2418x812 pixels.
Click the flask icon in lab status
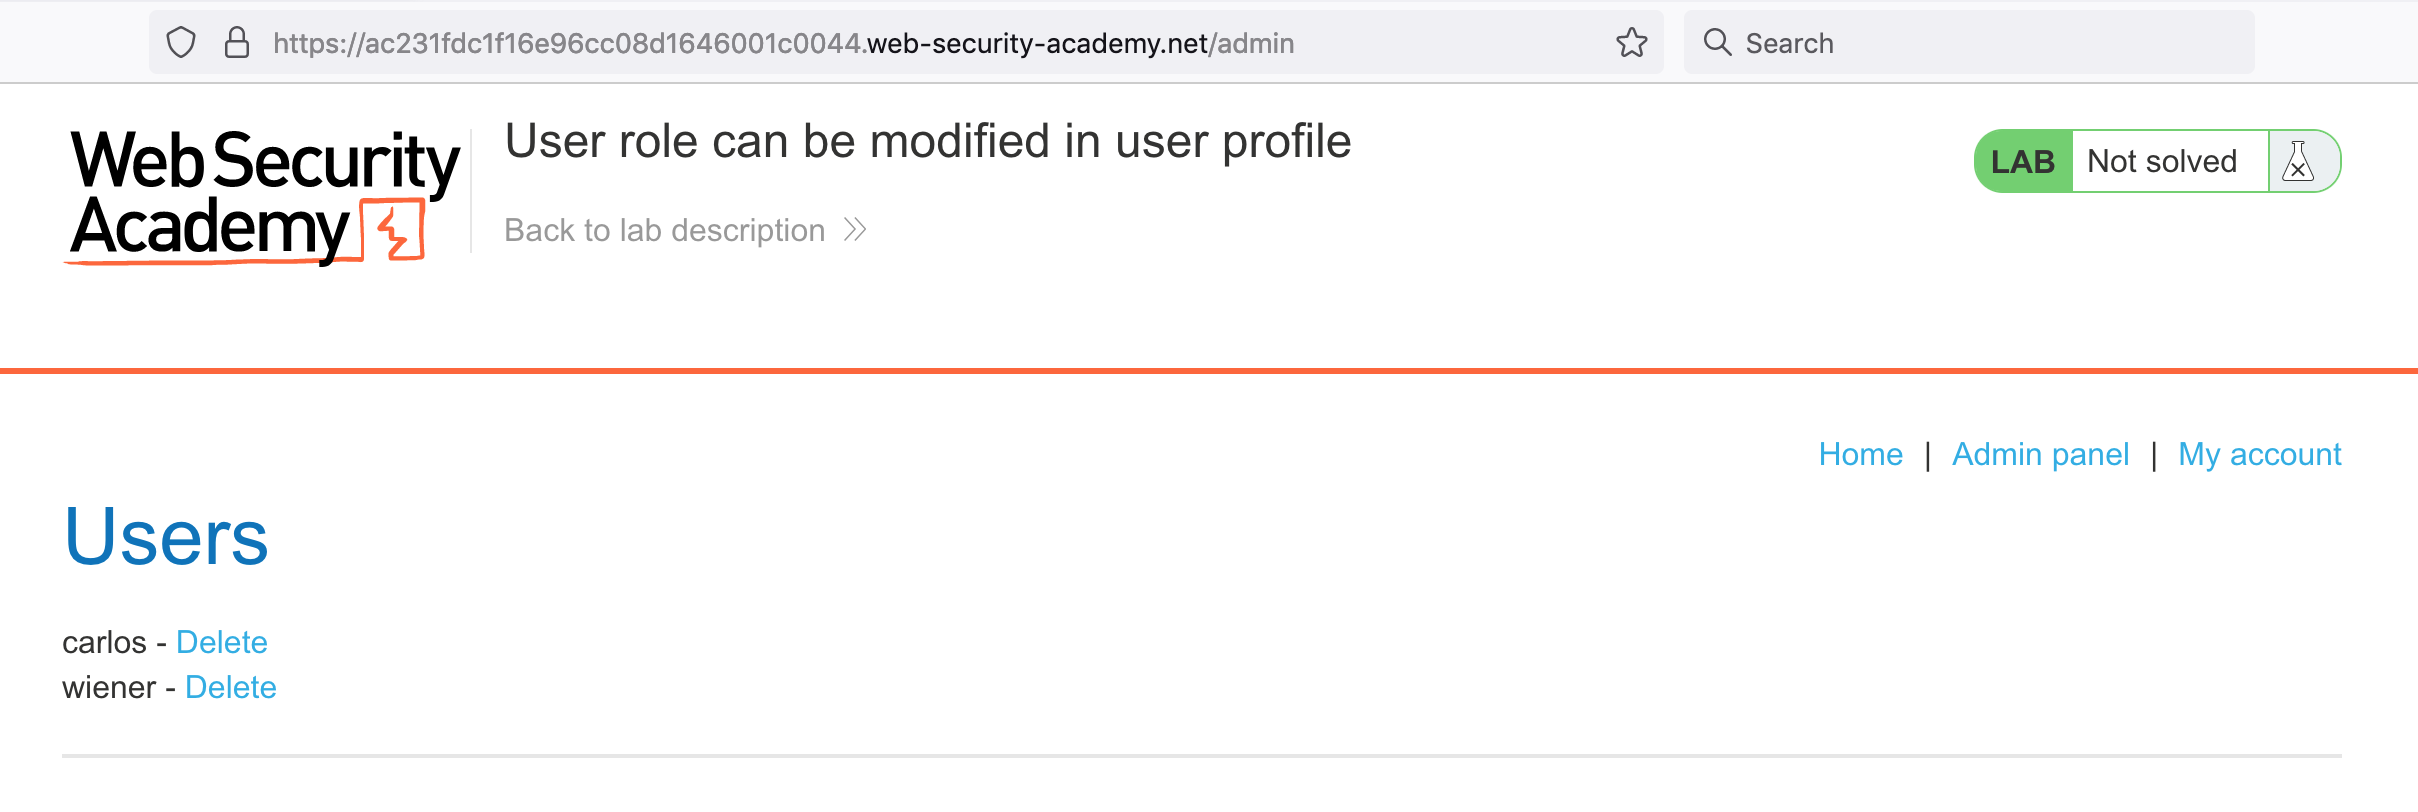click(2299, 161)
